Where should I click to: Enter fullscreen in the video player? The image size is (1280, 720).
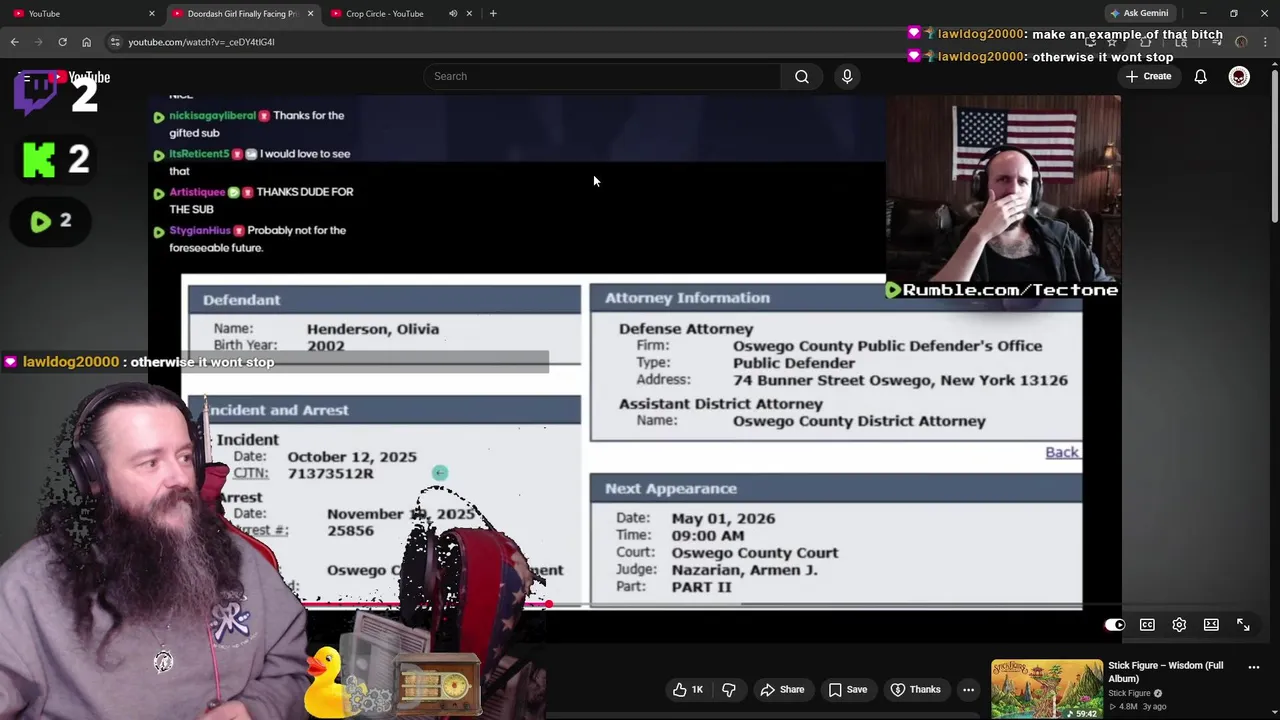pyautogui.click(x=1243, y=625)
